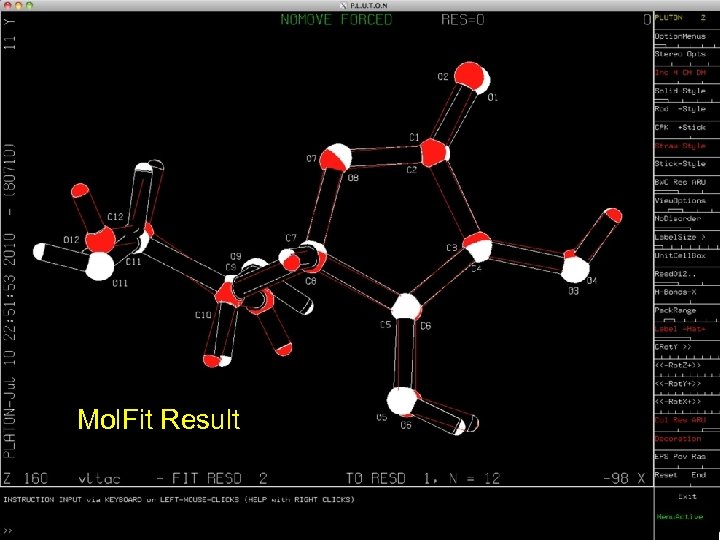Click Exit in side panel
This screenshot has height=540, width=720.
(x=687, y=496)
